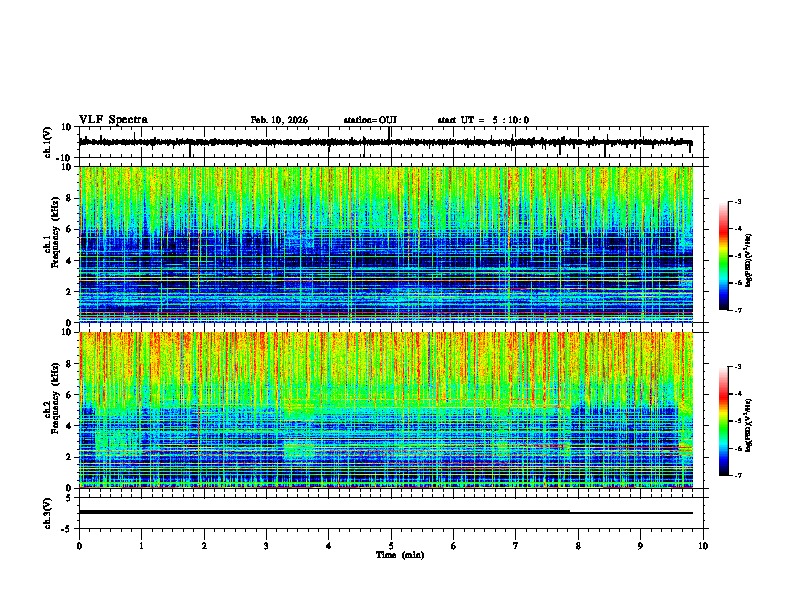Click time axis tick label "1"
The height and width of the screenshot is (612, 792).
(x=141, y=546)
